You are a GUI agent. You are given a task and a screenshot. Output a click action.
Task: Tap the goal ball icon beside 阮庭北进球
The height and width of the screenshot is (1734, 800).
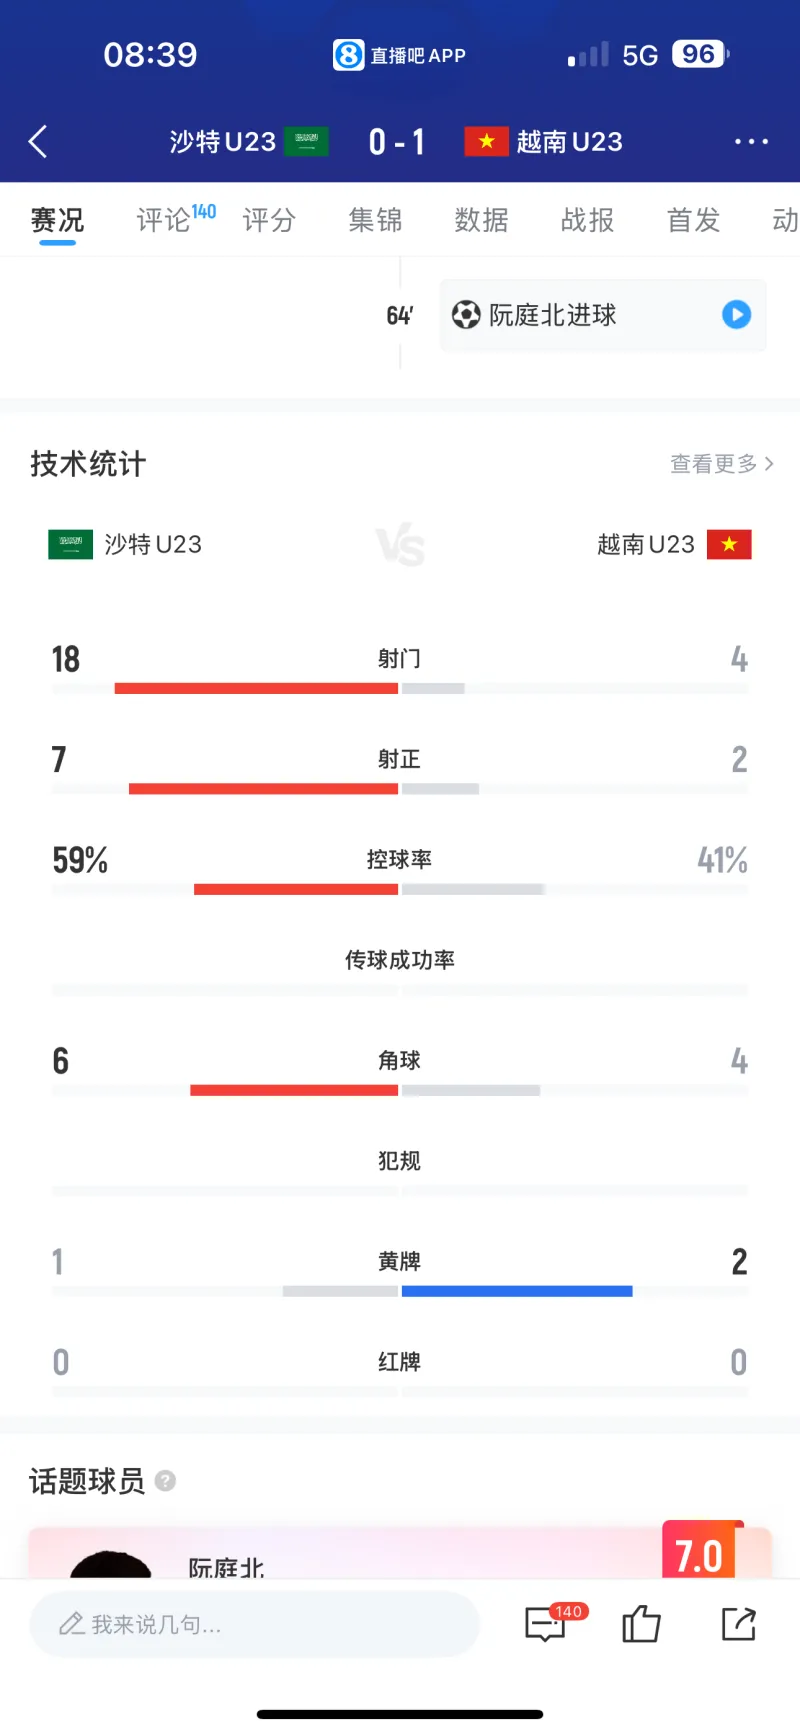[x=466, y=315]
